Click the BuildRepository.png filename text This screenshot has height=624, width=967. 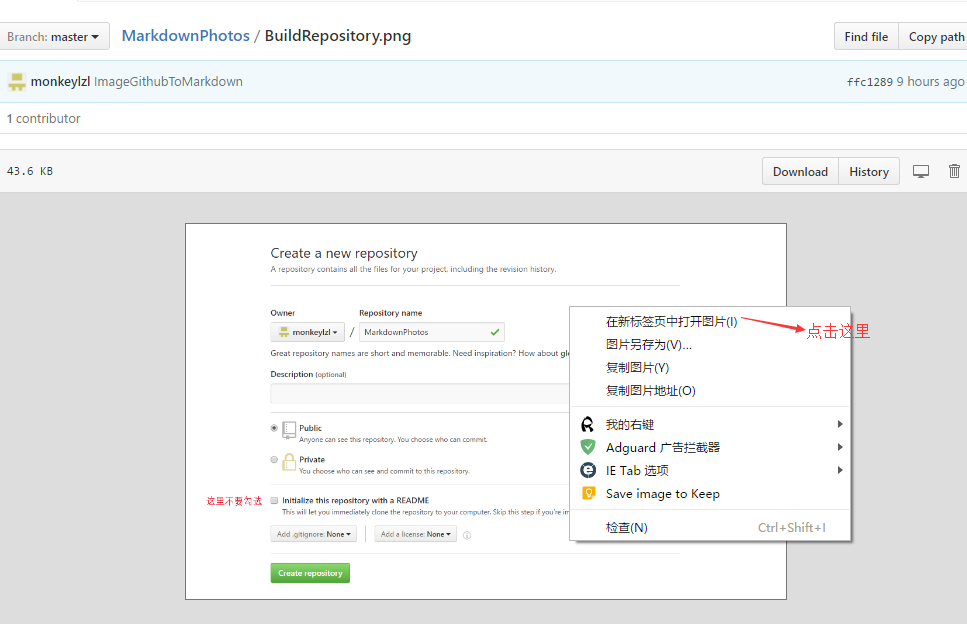point(337,36)
